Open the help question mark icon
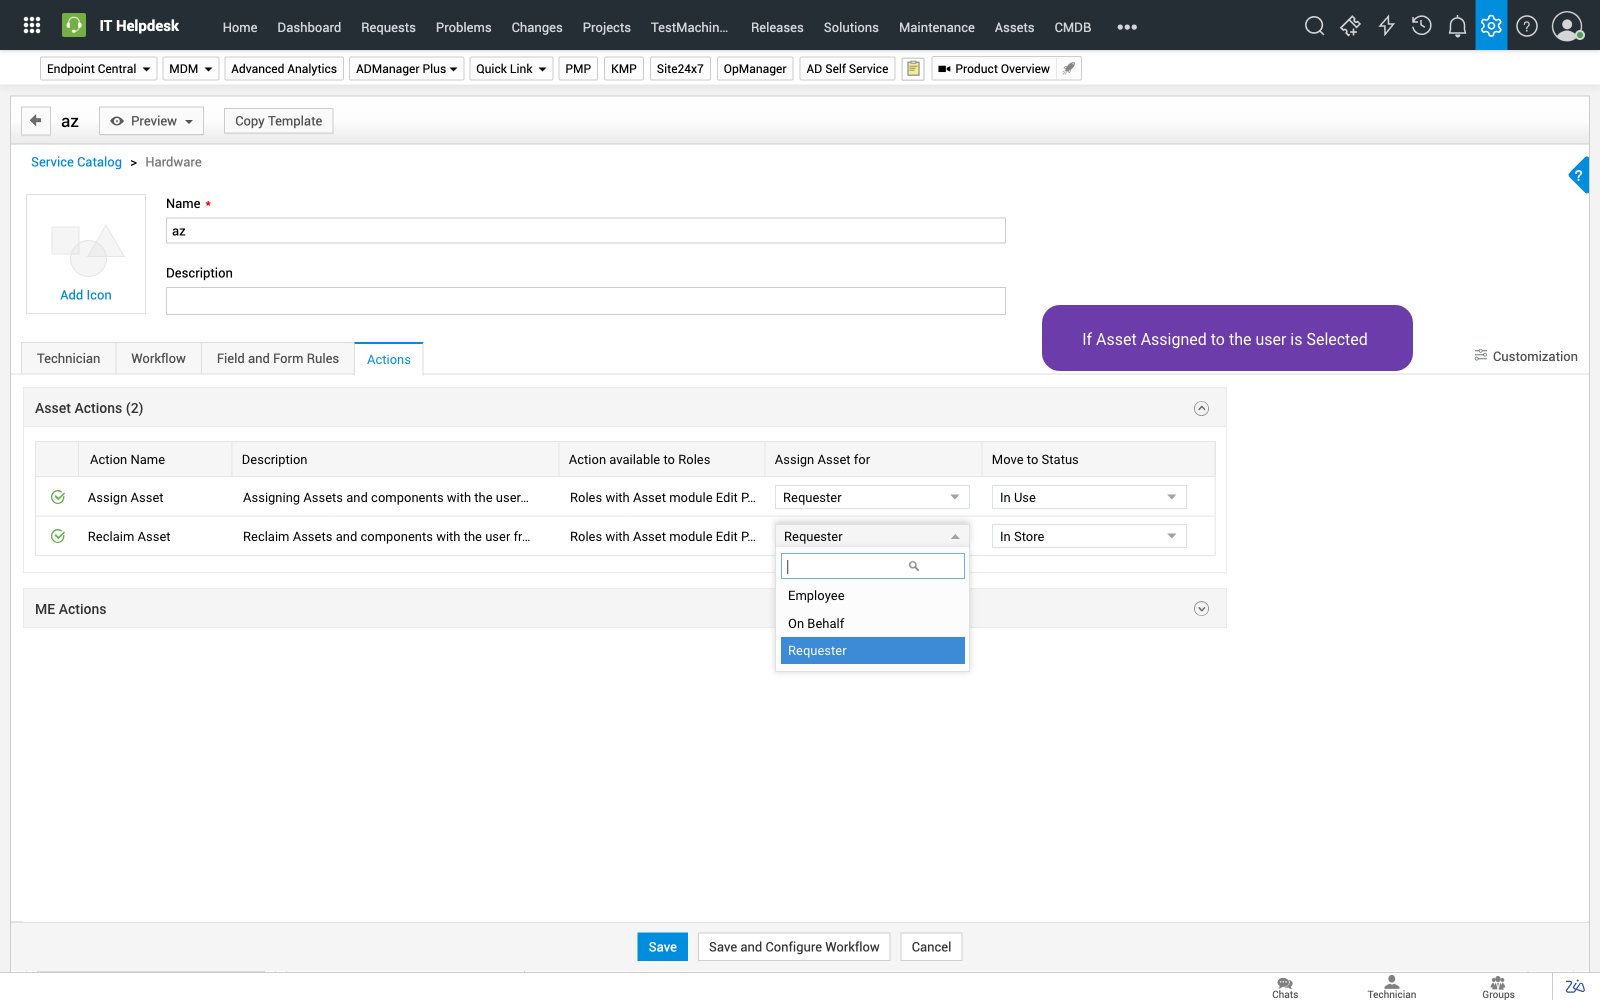 pos(1527,26)
